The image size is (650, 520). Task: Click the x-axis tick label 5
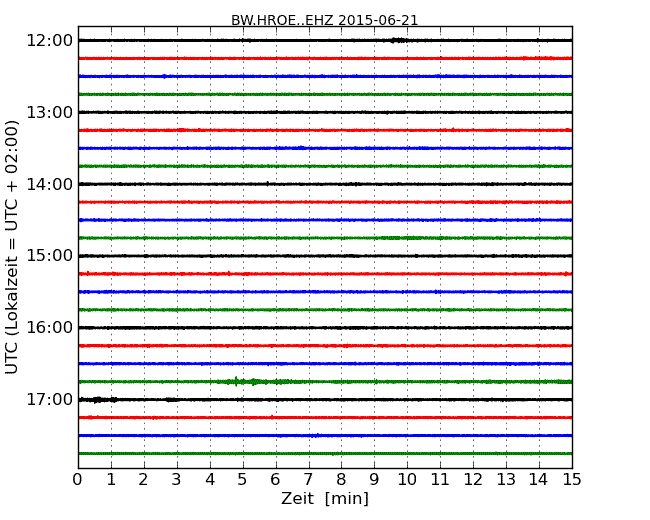click(243, 480)
